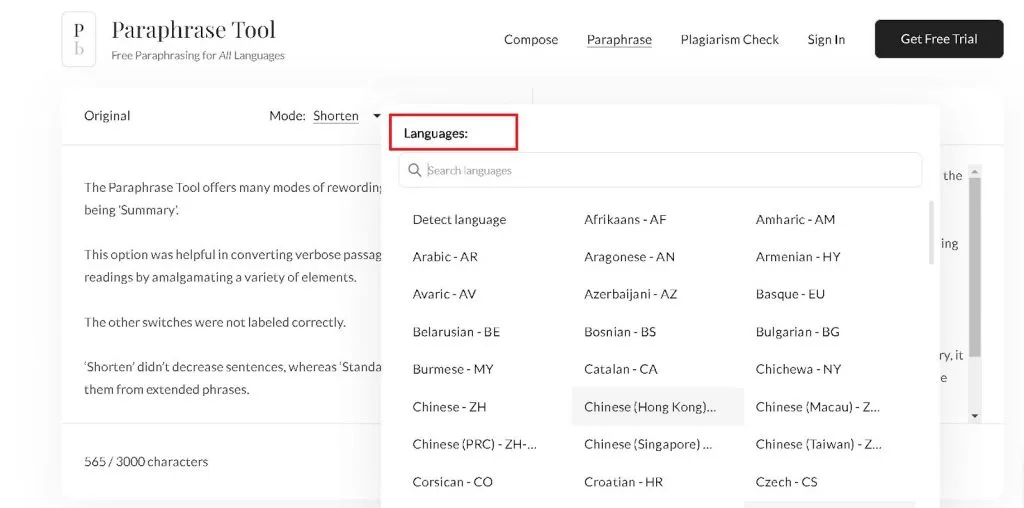
Task: Click the Paraphrase Tool logo icon
Action: point(79,39)
